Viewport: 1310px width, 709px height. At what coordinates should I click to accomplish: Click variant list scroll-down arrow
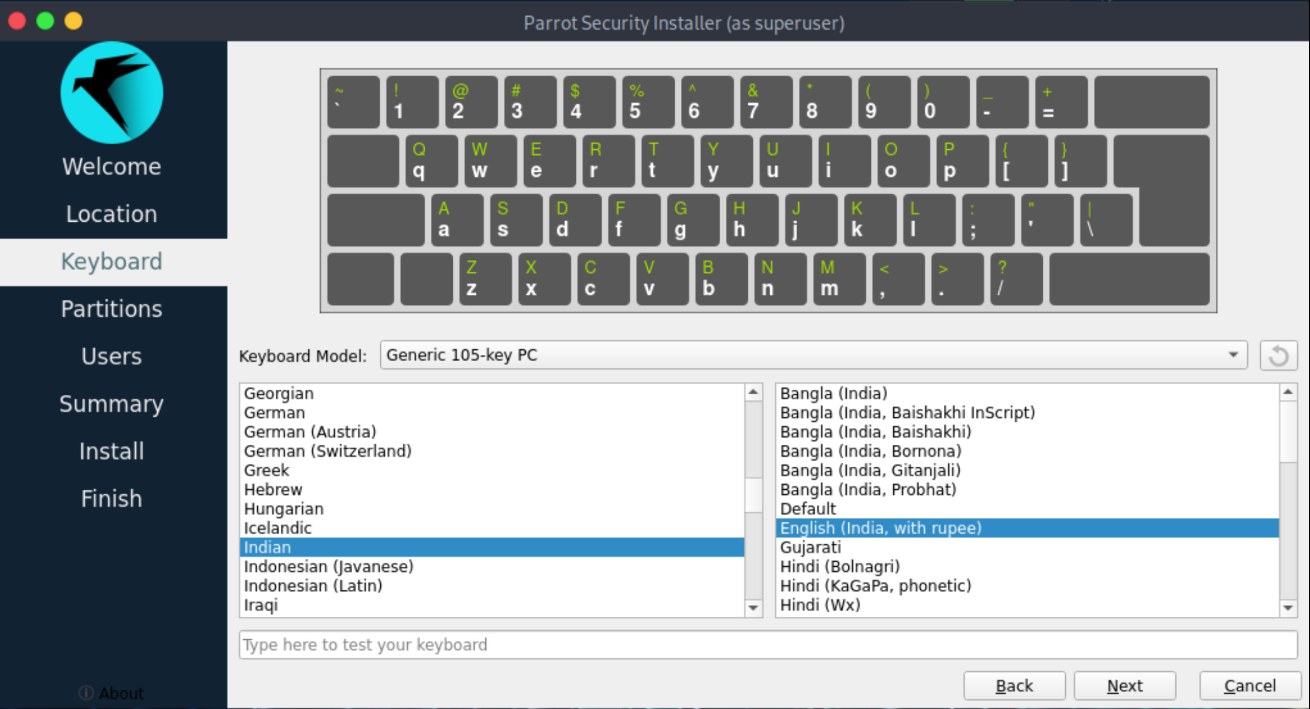pos(1289,607)
